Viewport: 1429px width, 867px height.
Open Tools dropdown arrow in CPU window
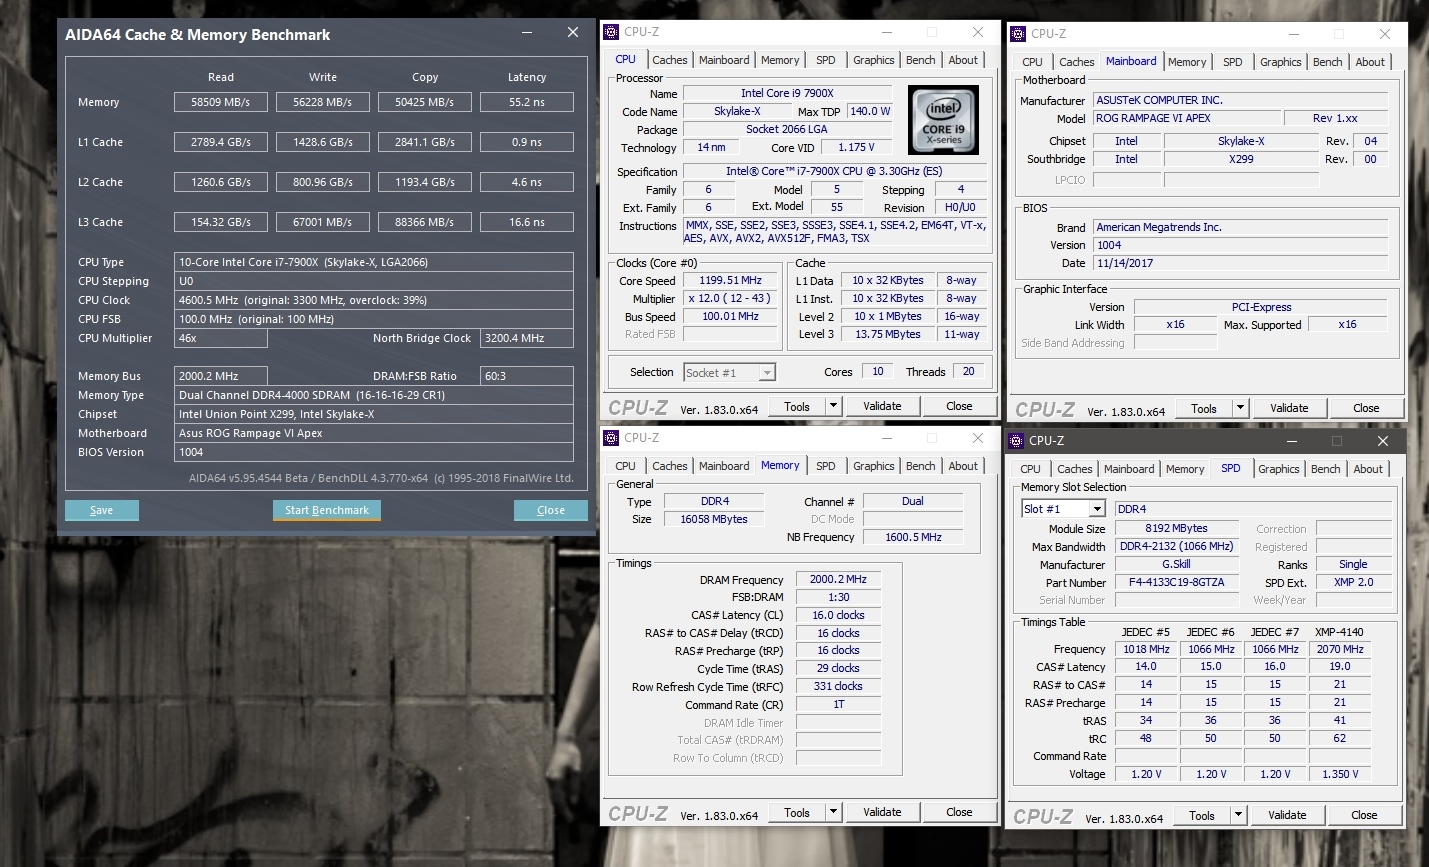click(833, 406)
